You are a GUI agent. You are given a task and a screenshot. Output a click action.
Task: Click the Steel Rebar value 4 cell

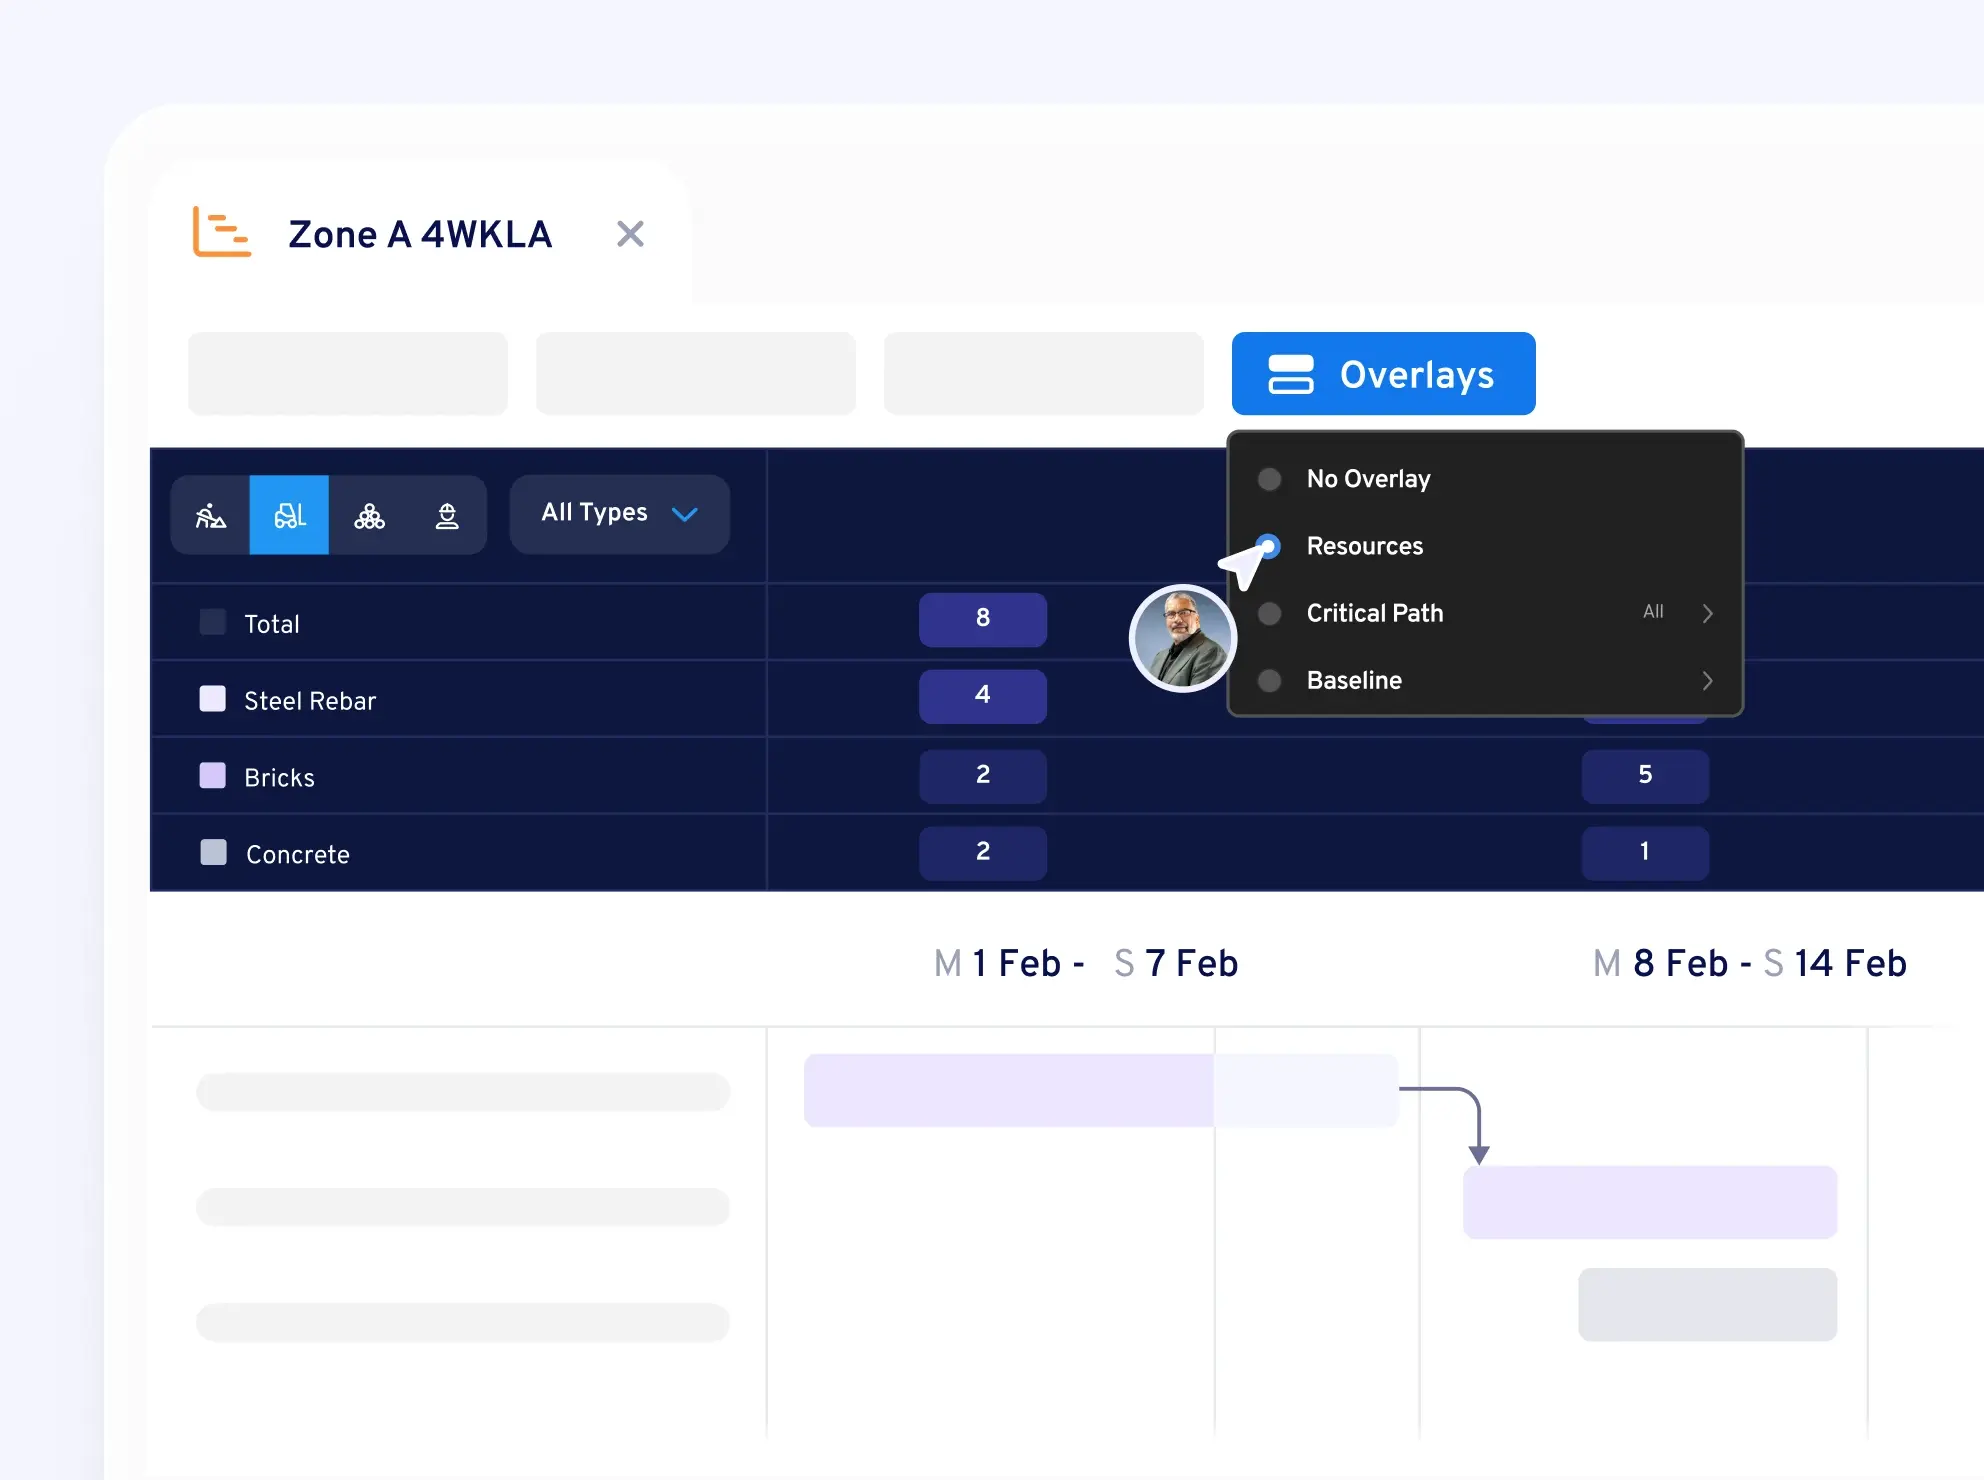[x=983, y=696]
